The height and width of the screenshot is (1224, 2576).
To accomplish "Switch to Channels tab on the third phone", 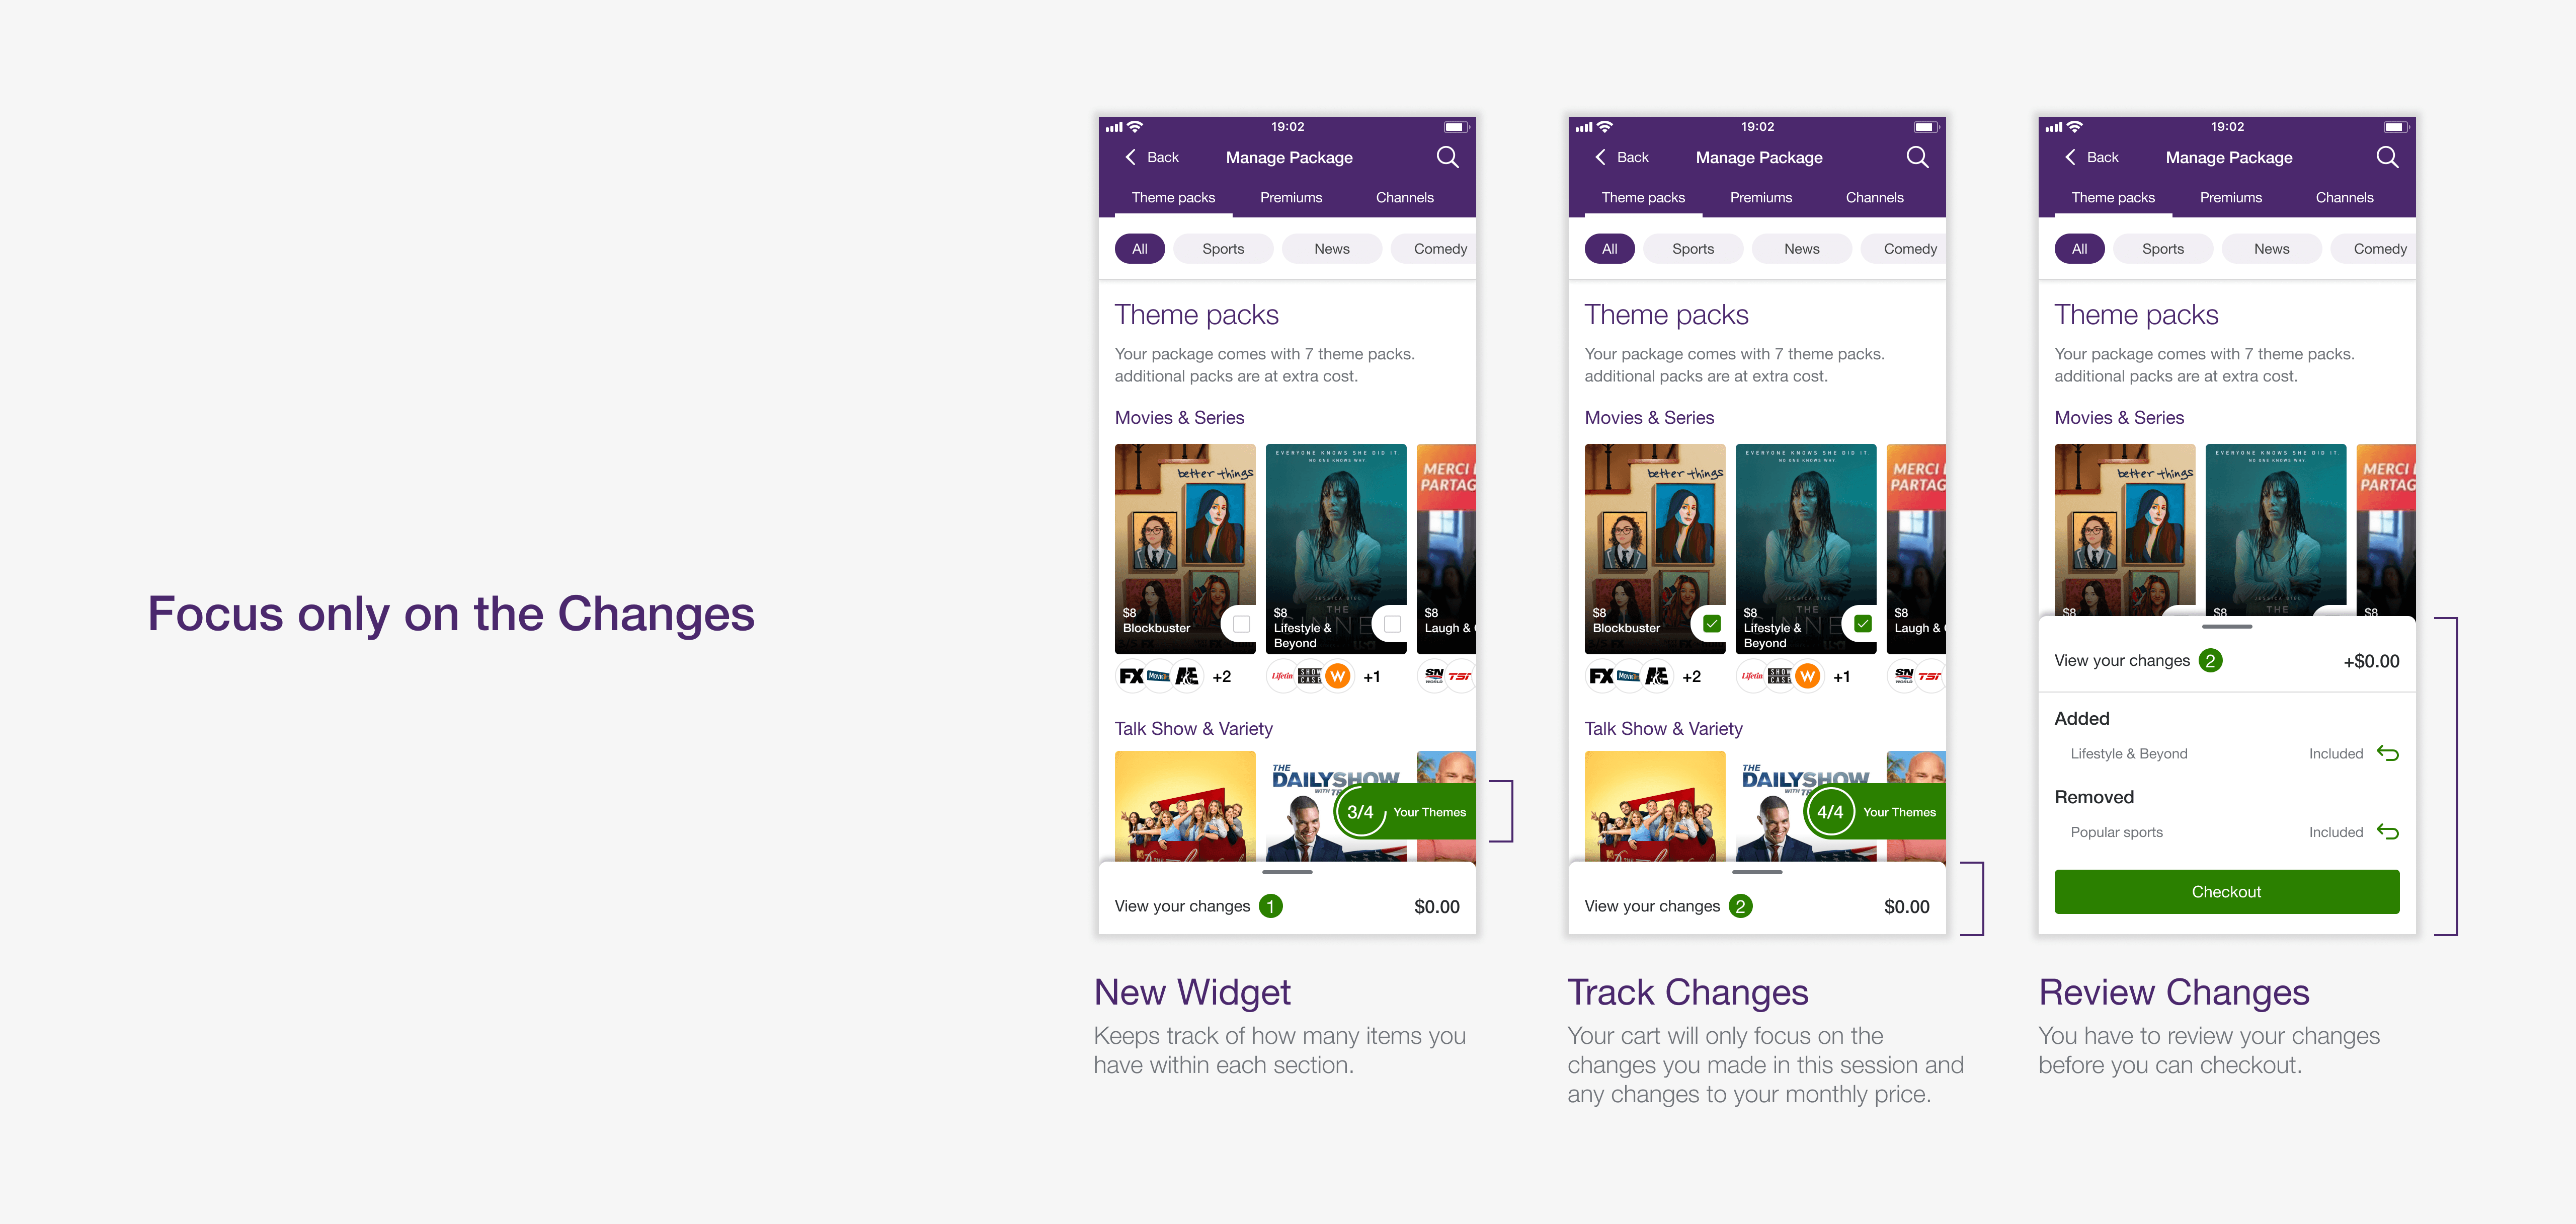I will click(x=2344, y=197).
